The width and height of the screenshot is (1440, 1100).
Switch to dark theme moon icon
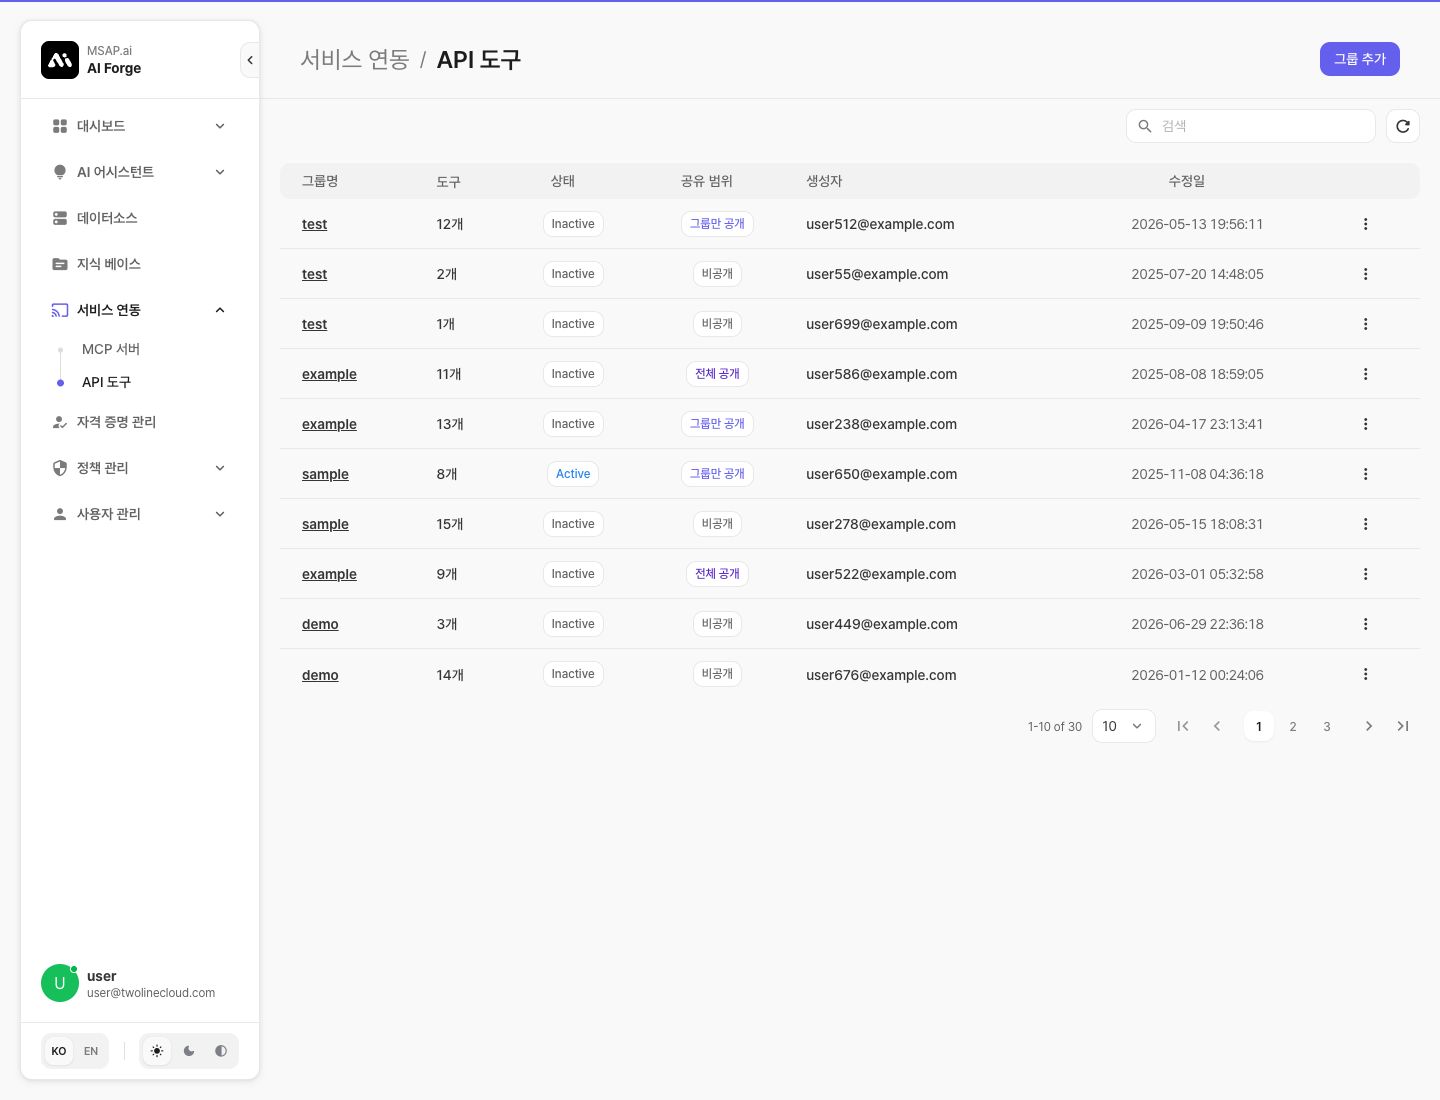tap(189, 1051)
